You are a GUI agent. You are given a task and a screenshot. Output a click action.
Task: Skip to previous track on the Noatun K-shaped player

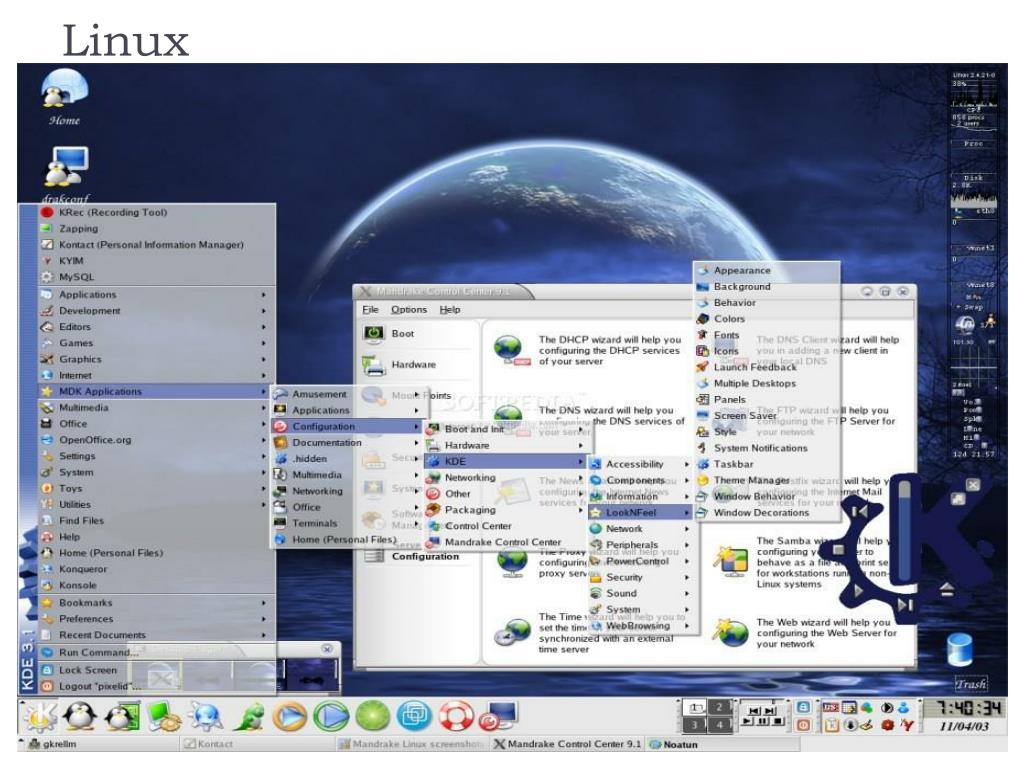pos(861,511)
